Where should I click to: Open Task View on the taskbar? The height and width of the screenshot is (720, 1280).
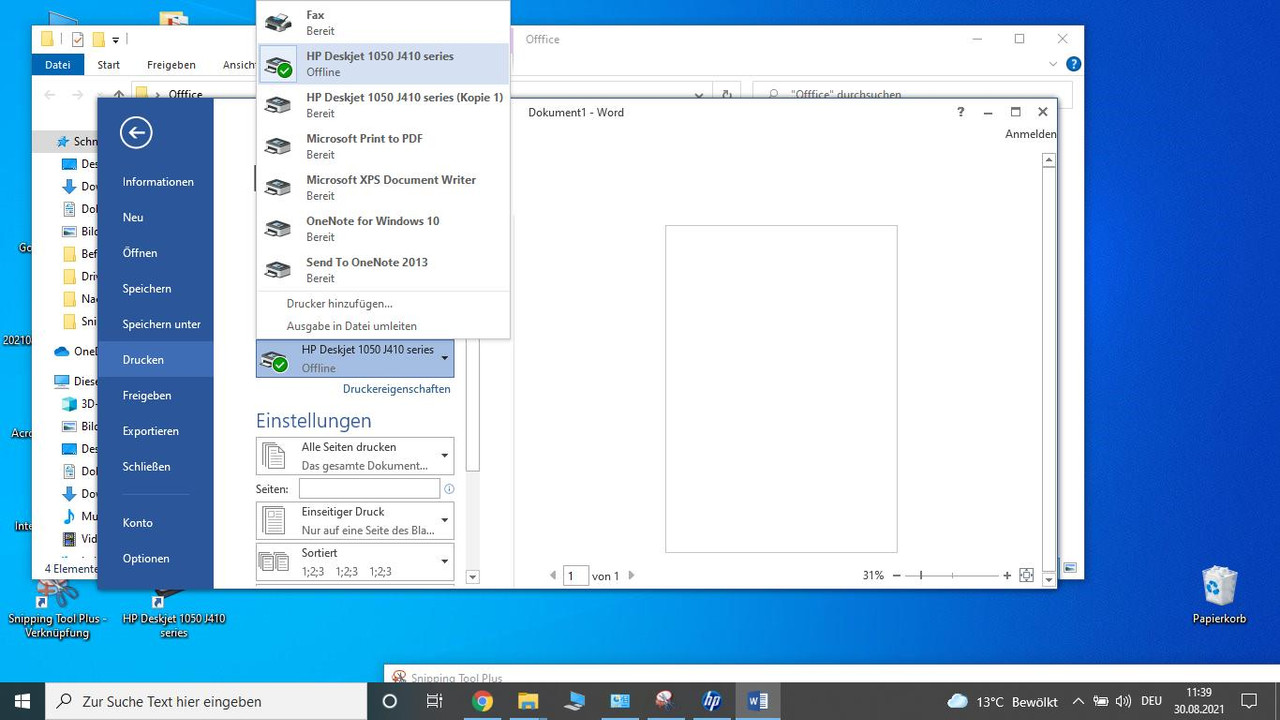(434, 701)
